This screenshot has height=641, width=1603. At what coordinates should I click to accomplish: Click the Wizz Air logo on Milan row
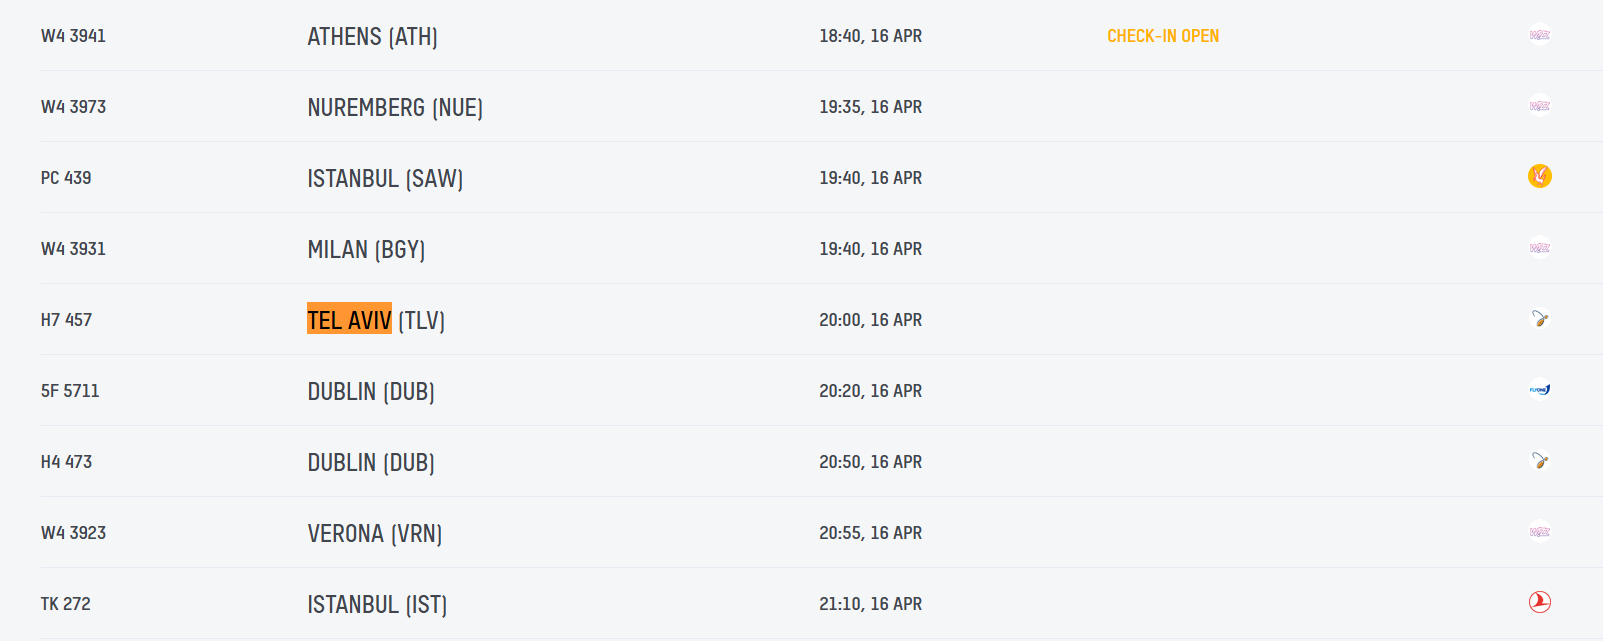[1539, 248]
